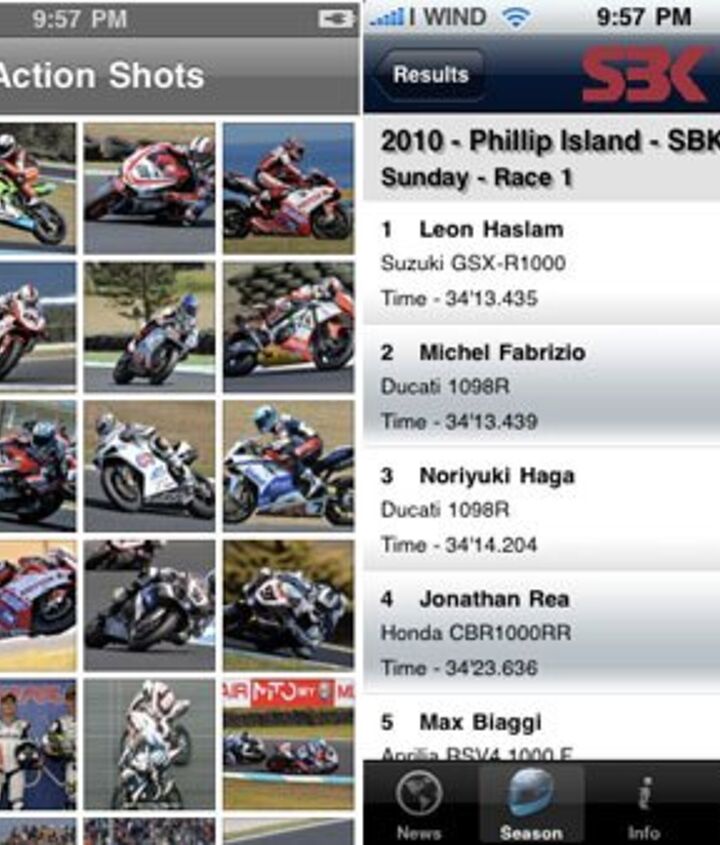The height and width of the screenshot is (845, 720).
Task: Go back using the Results button
Action: [430, 75]
